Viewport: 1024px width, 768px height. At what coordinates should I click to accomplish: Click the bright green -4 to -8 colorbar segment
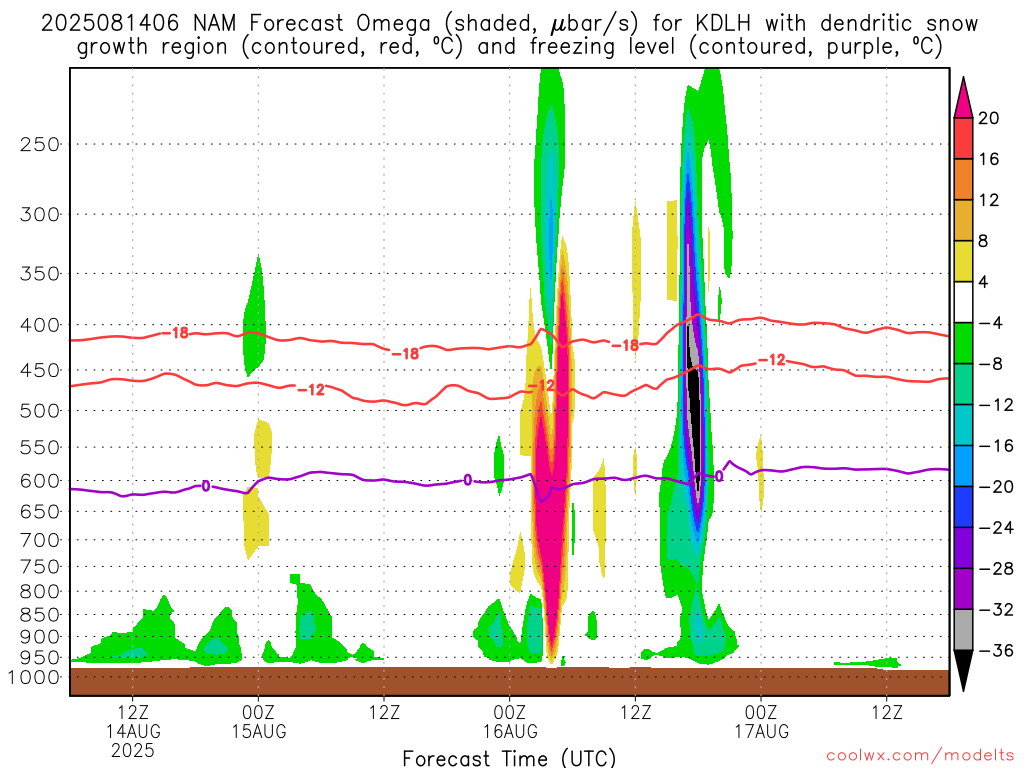pyautogui.click(x=963, y=344)
